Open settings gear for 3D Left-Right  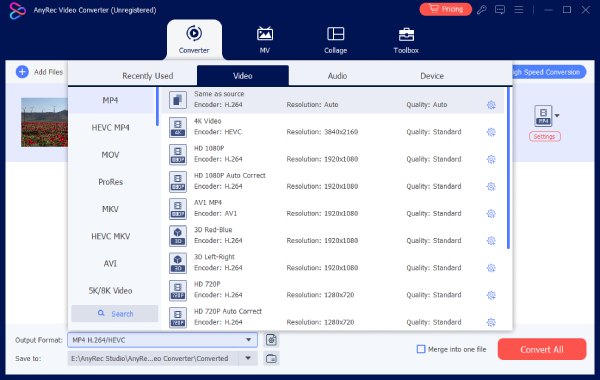[491, 268]
